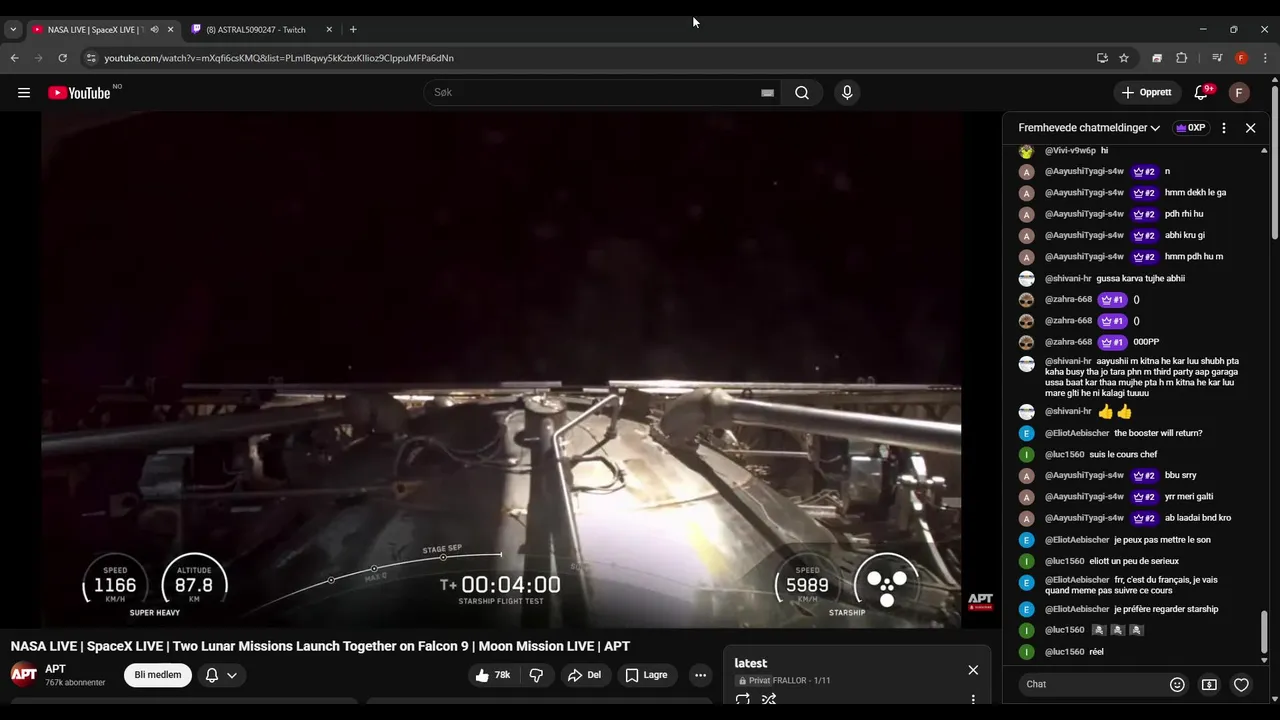1280x720 pixels.
Task: Close the live chat panel
Action: pos(1250,128)
